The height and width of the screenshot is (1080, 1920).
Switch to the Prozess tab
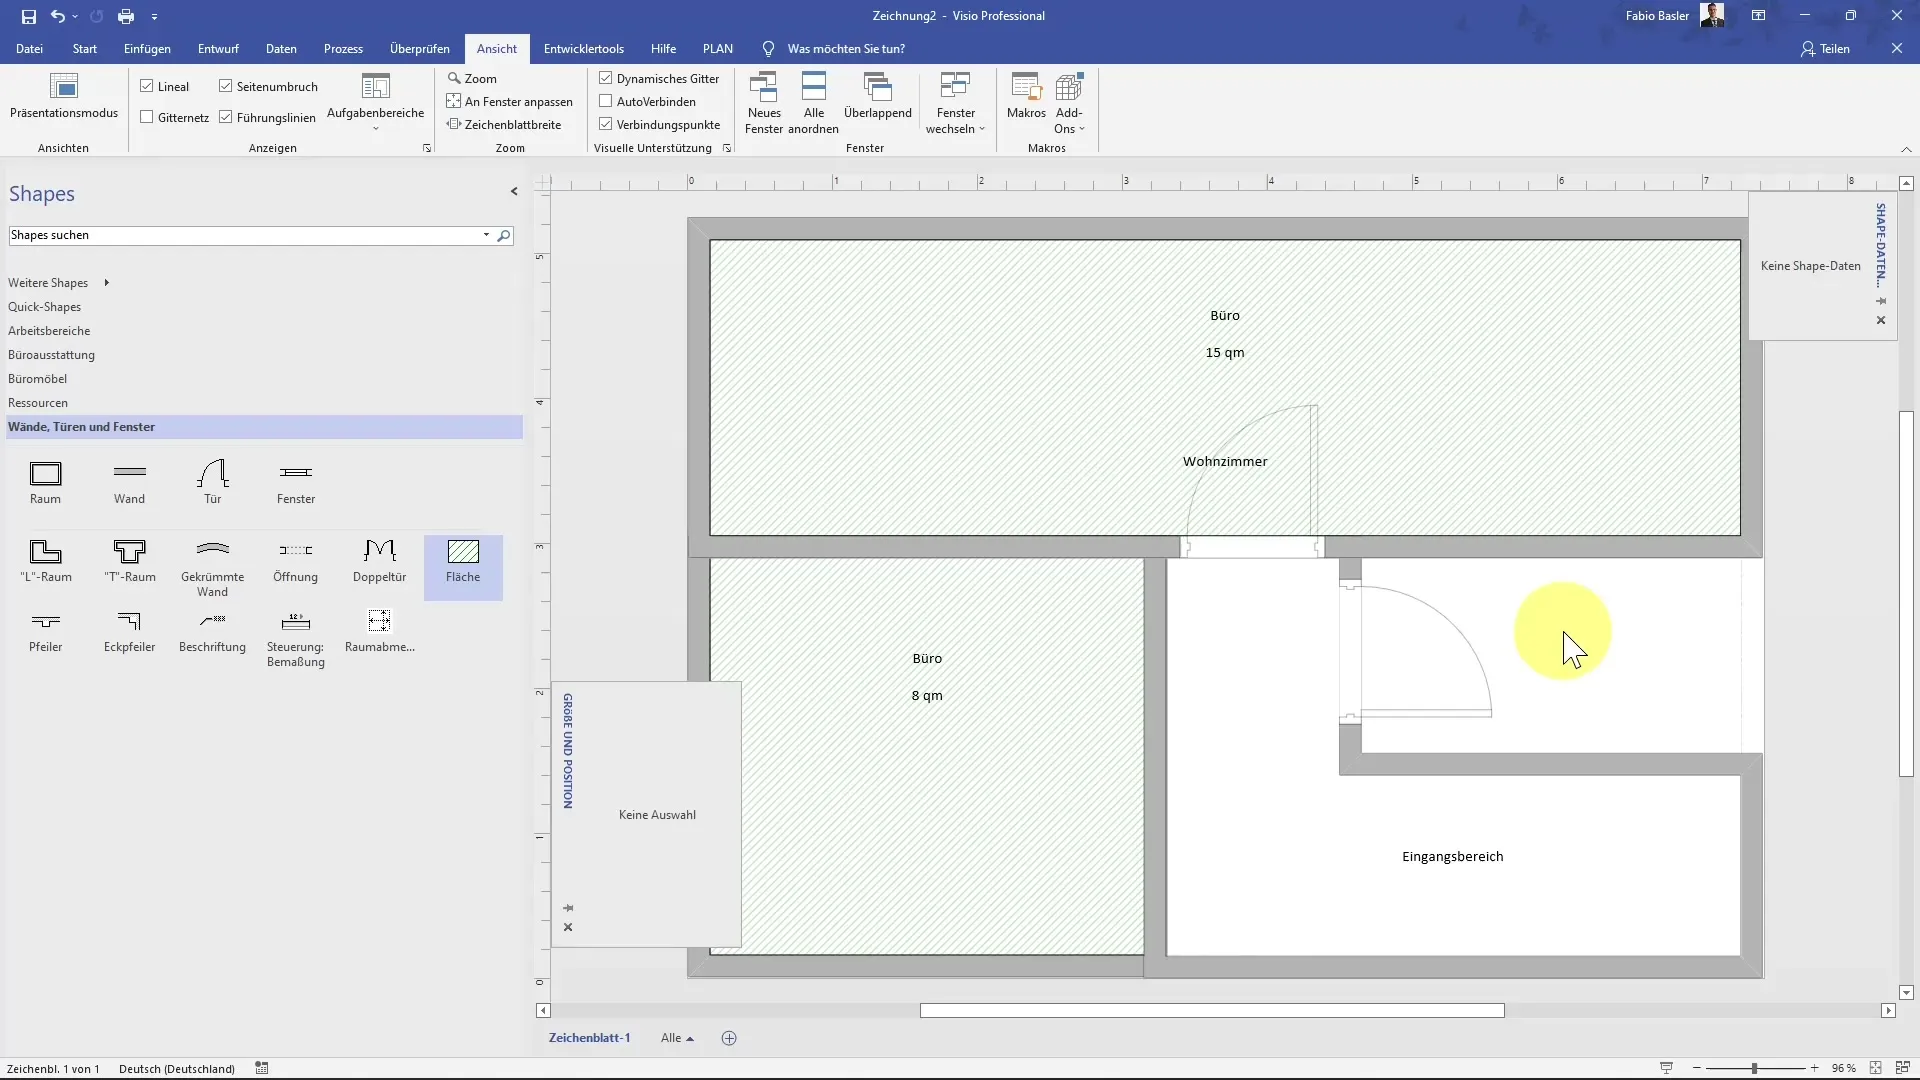click(343, 48)
